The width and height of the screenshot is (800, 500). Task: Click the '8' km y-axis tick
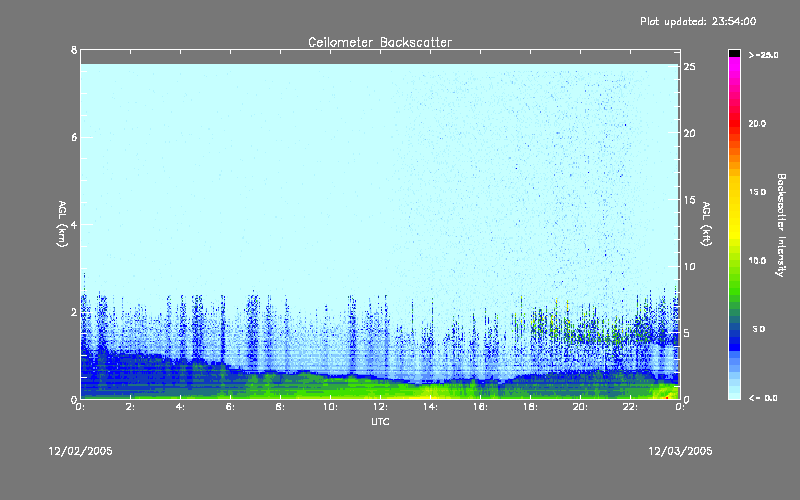tap(74, 50)
